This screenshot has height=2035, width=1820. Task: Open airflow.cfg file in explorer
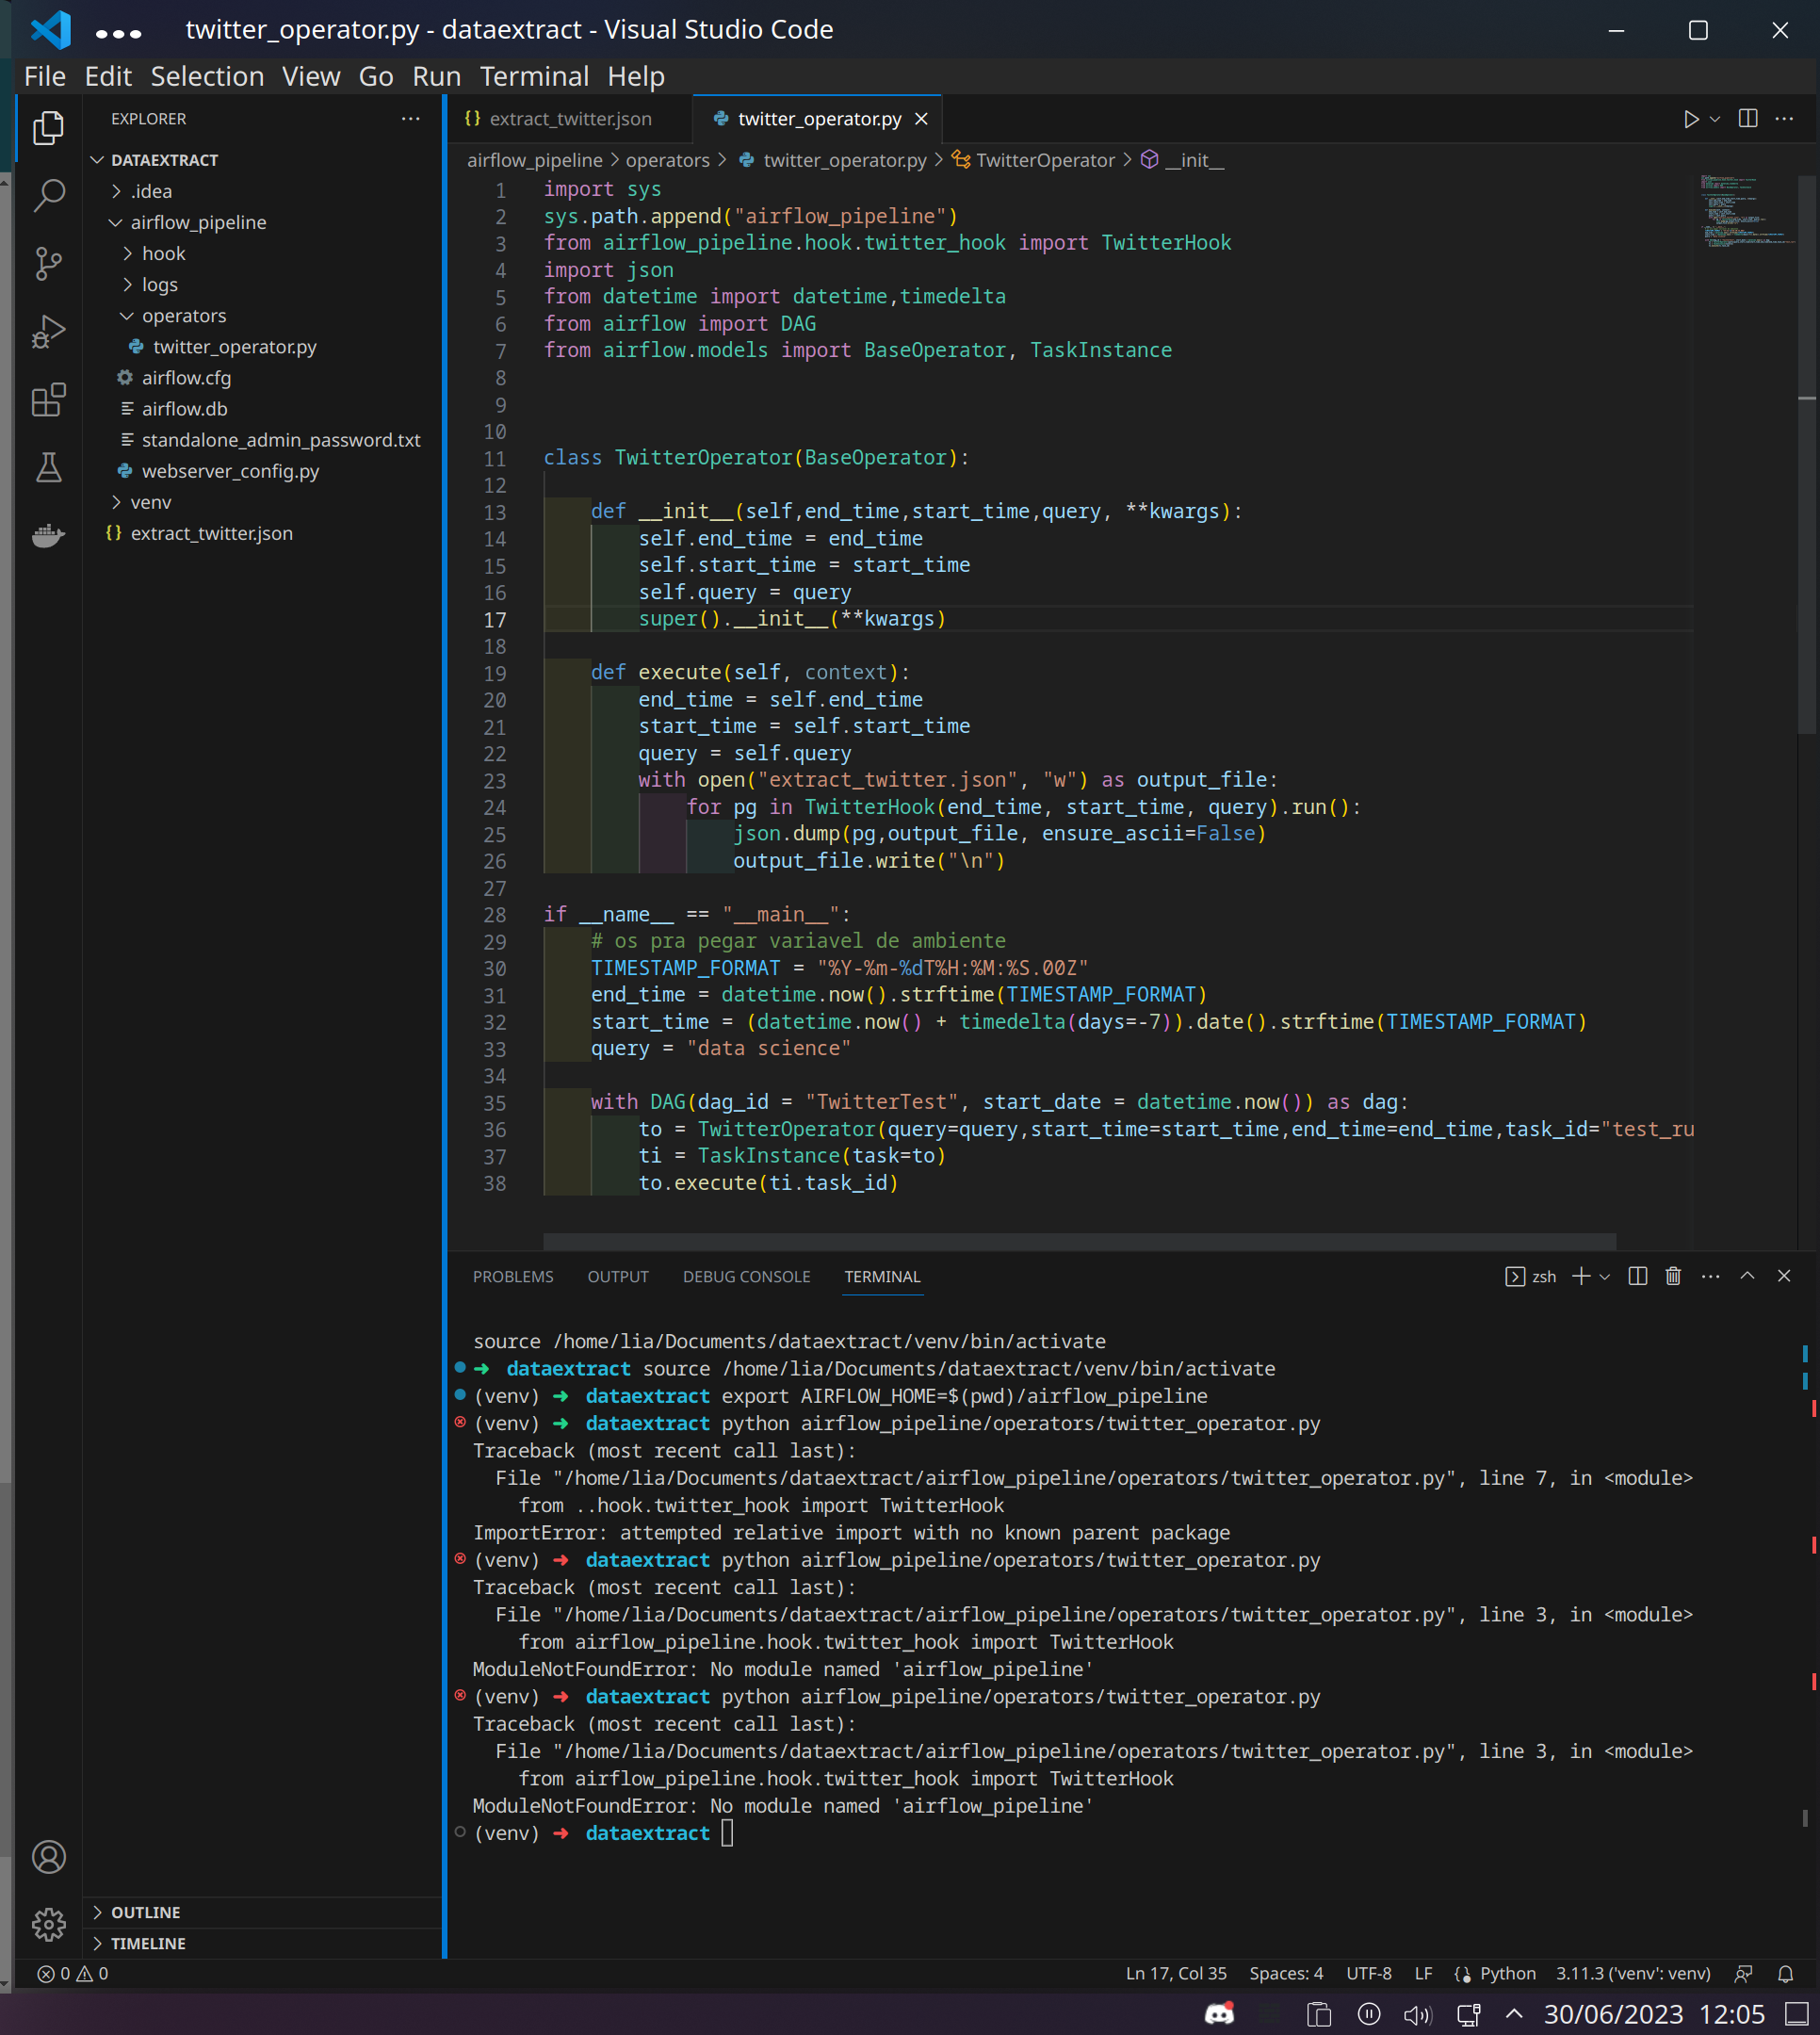coord(186,378)
